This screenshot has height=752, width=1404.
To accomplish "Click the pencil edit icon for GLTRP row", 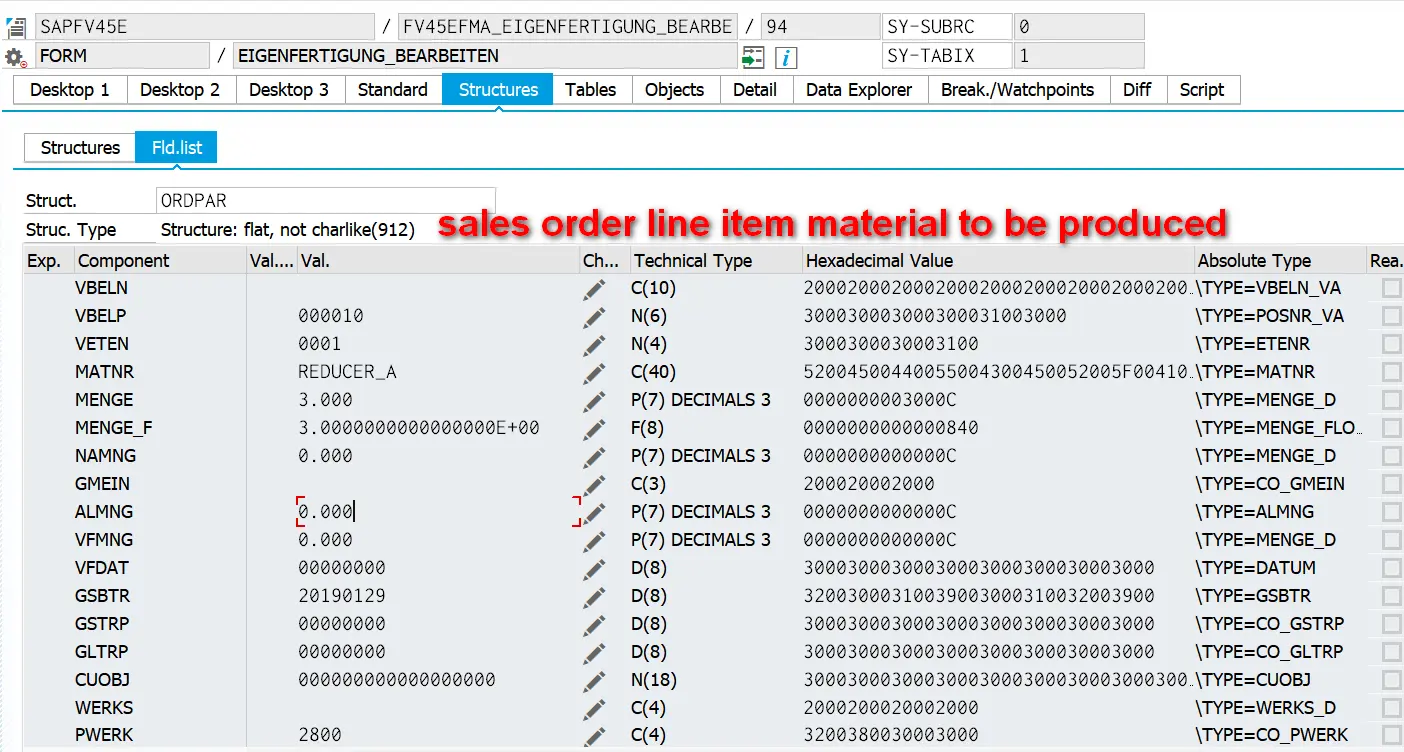I will [595, 652].
